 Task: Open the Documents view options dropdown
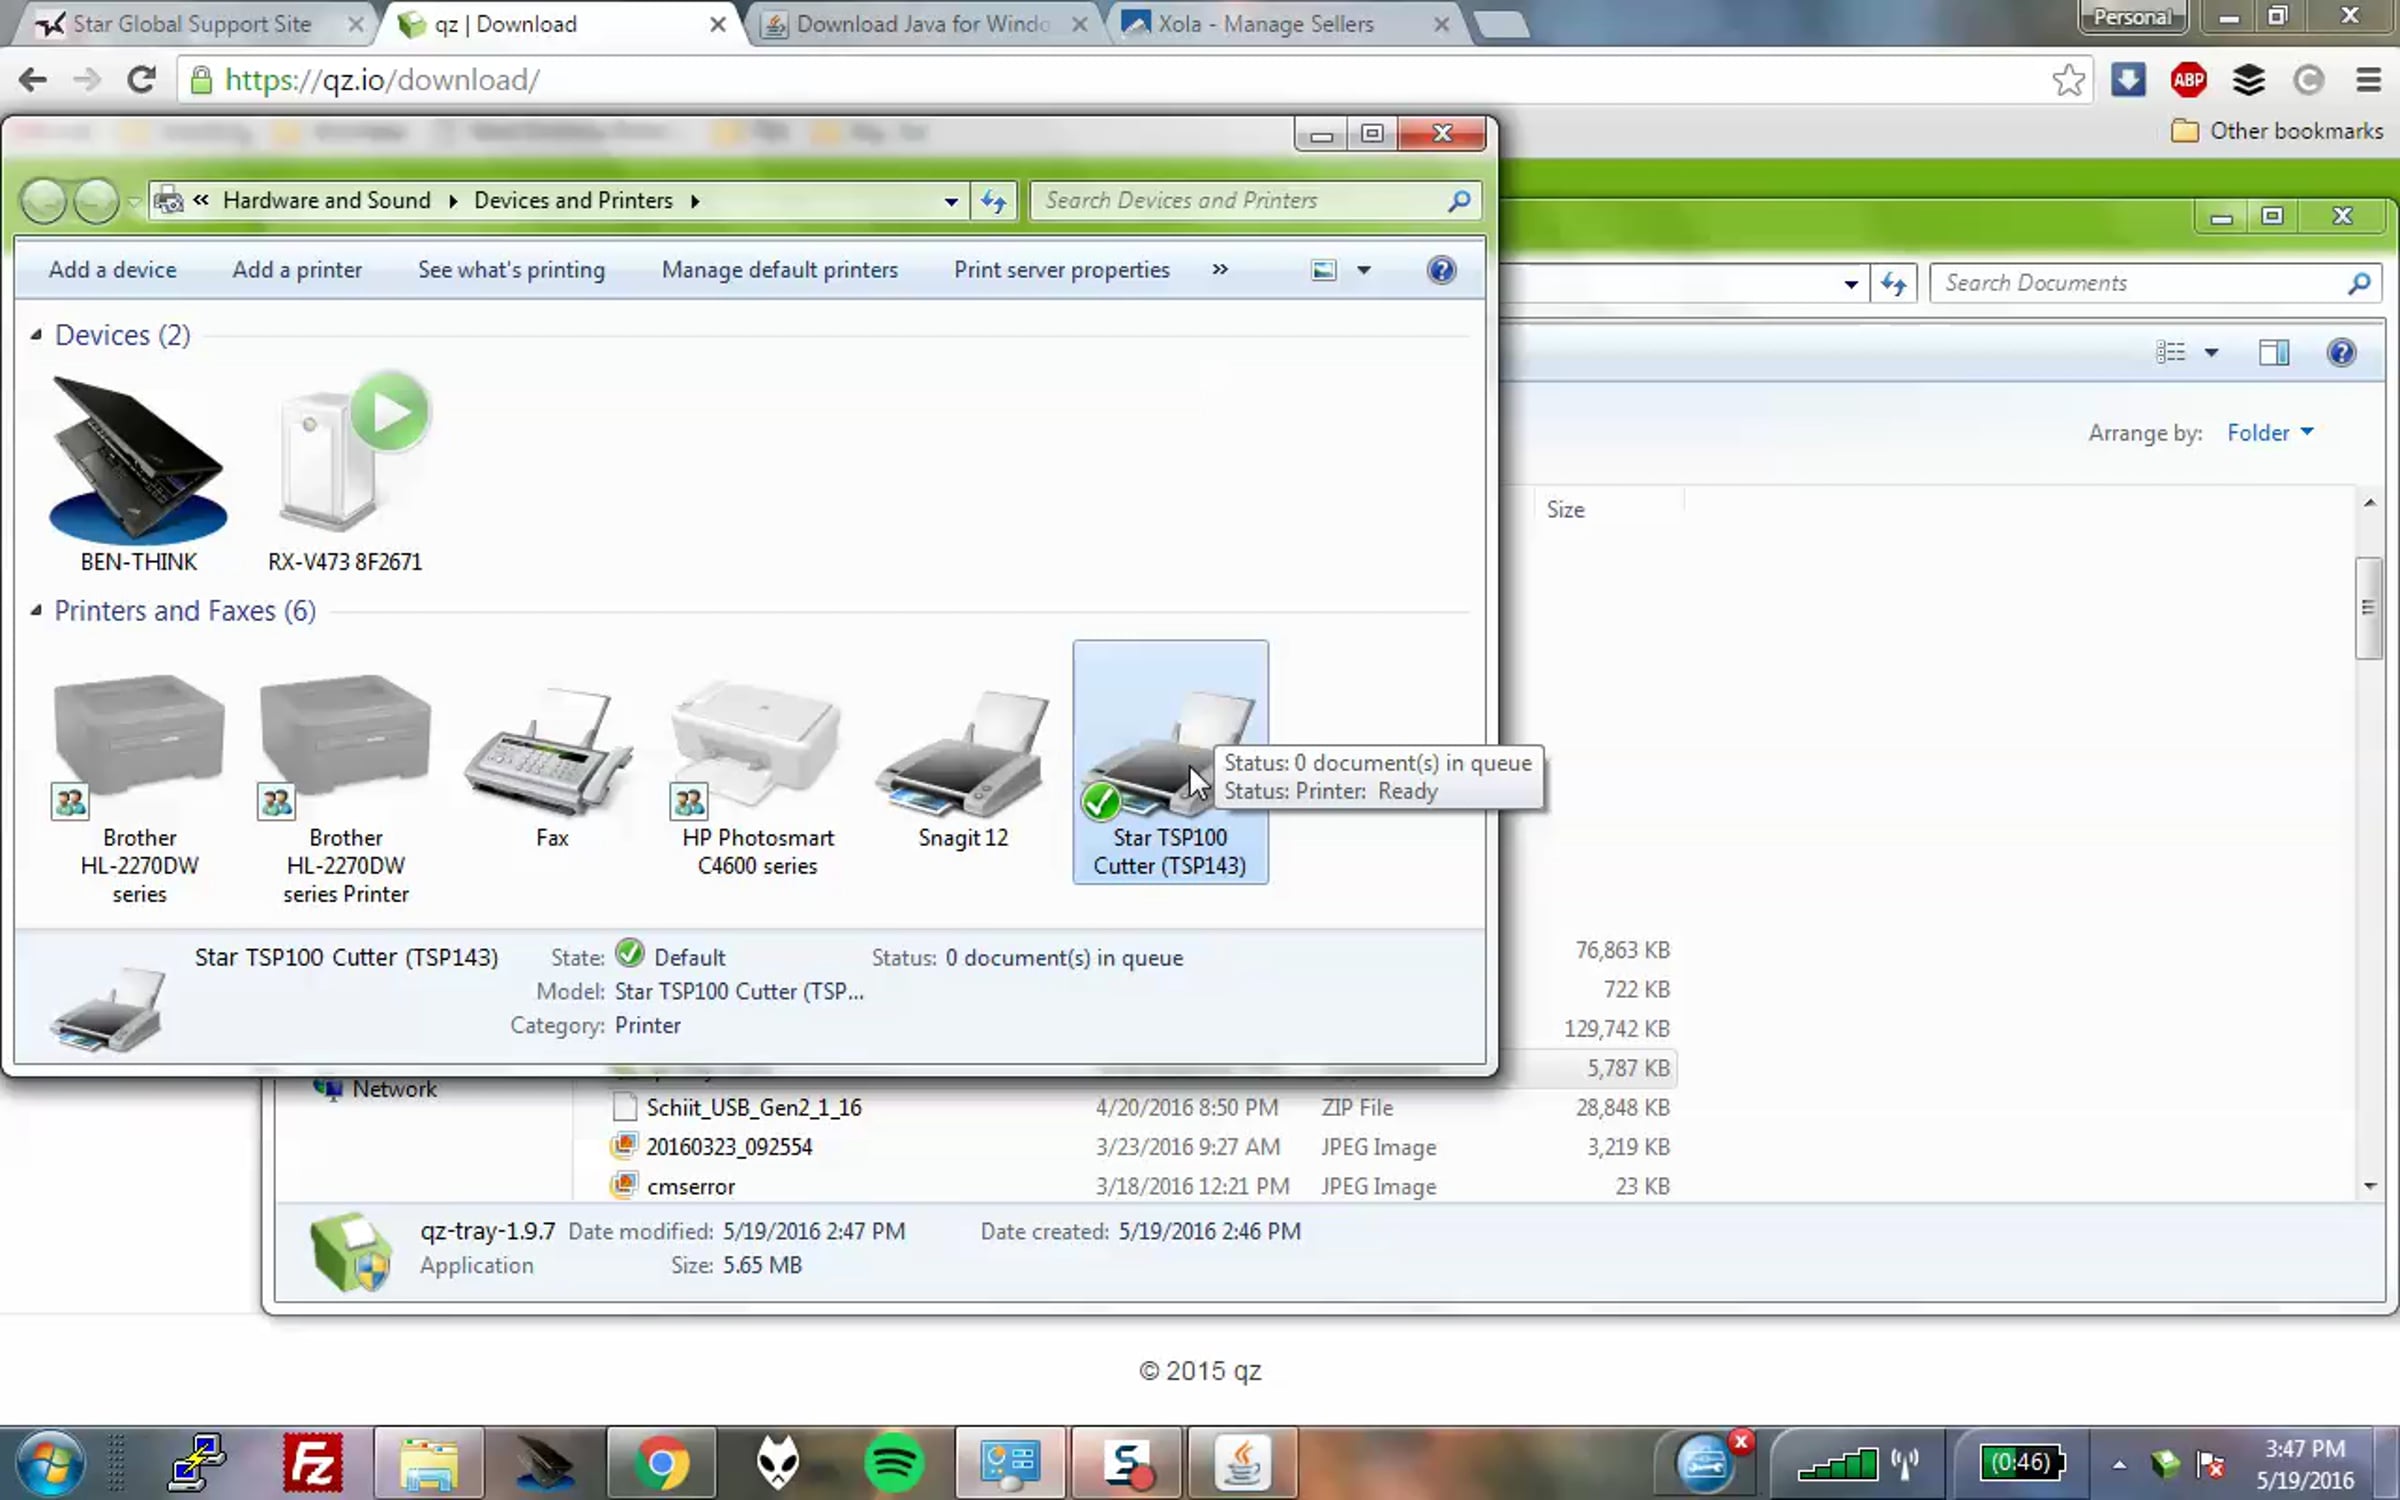tap(2212, 352)
